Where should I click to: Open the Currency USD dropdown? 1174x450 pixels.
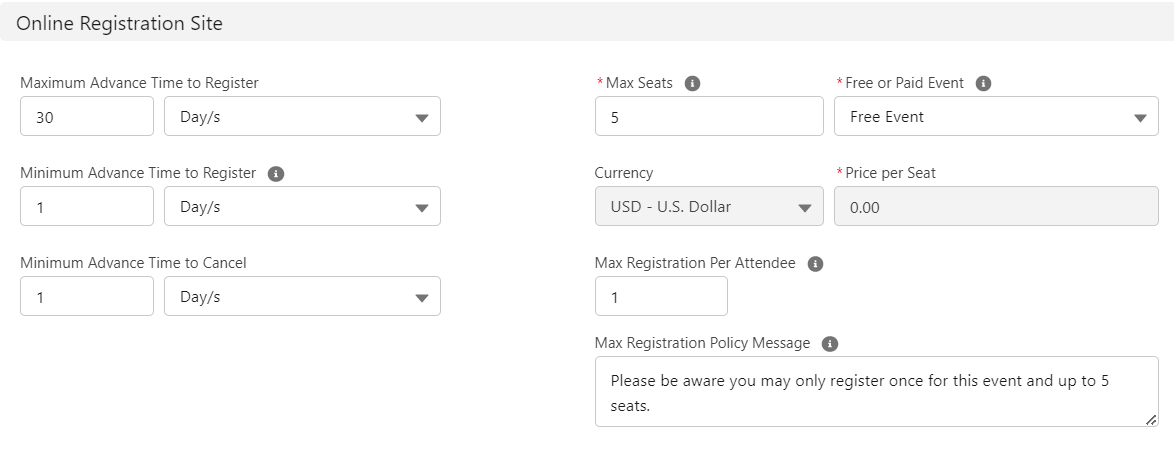(709, 207)
